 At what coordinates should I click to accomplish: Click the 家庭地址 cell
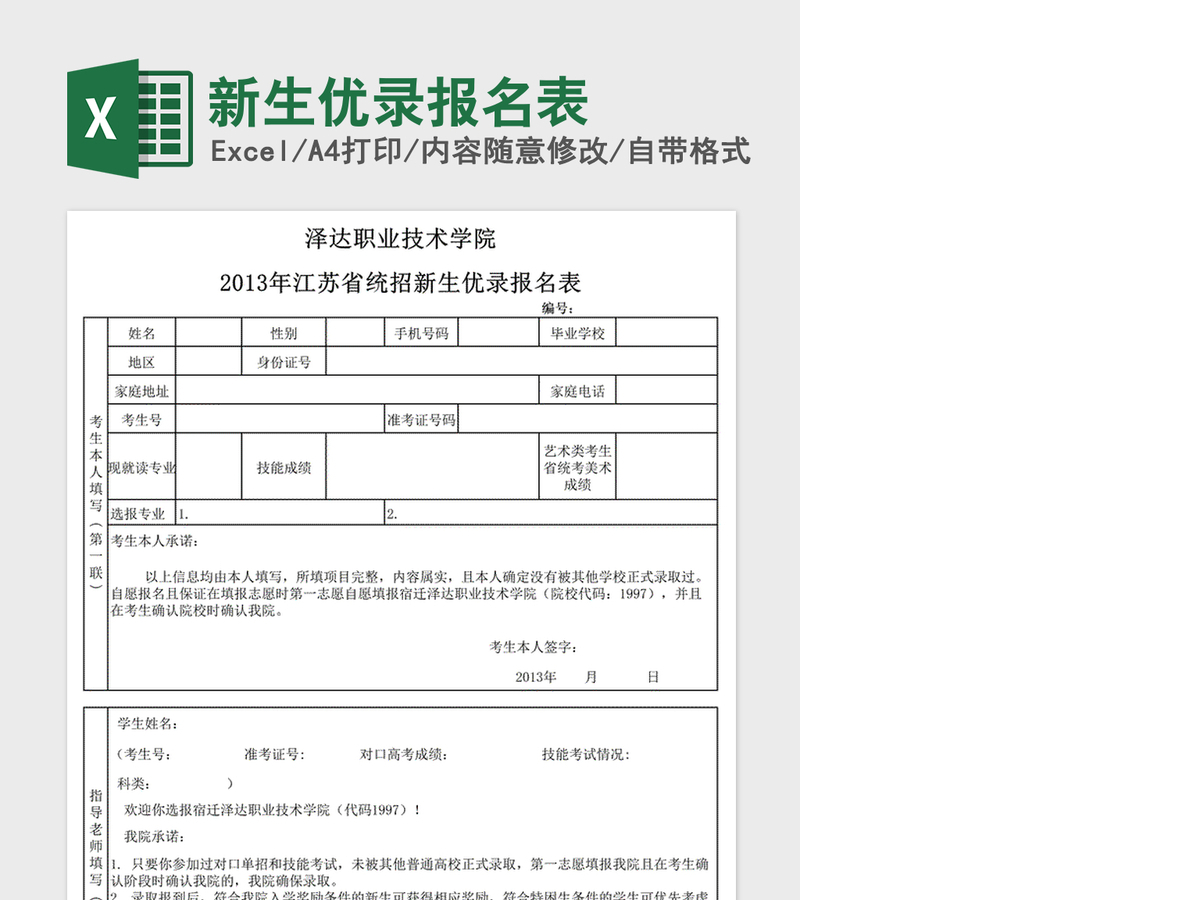142,391
